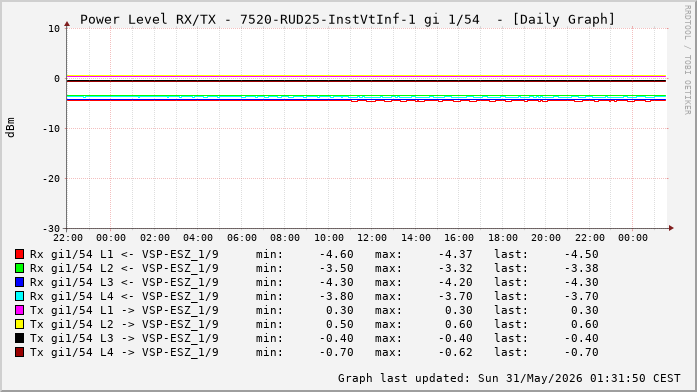
Task: Click the Rx L3 max value -4.20
Action: (x=456, y=282)
